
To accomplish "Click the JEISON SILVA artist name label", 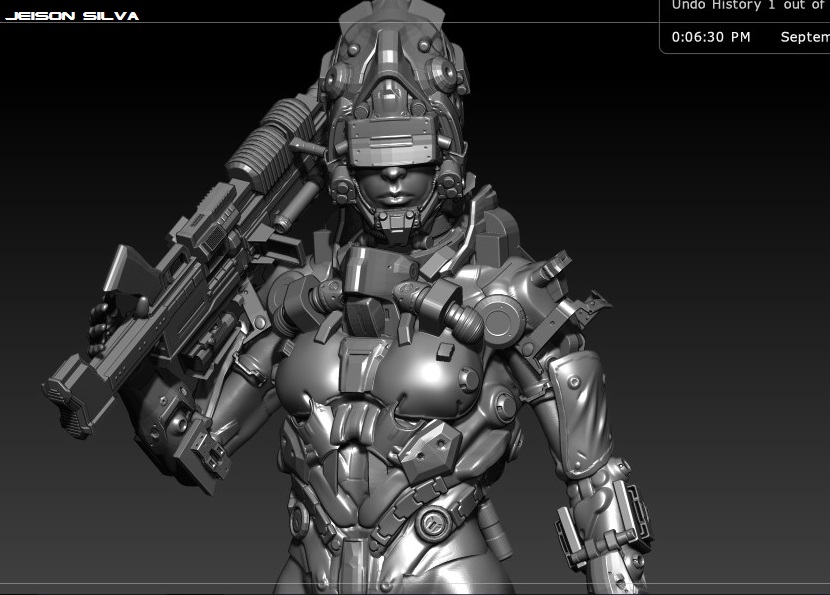I will click(72, 16).
